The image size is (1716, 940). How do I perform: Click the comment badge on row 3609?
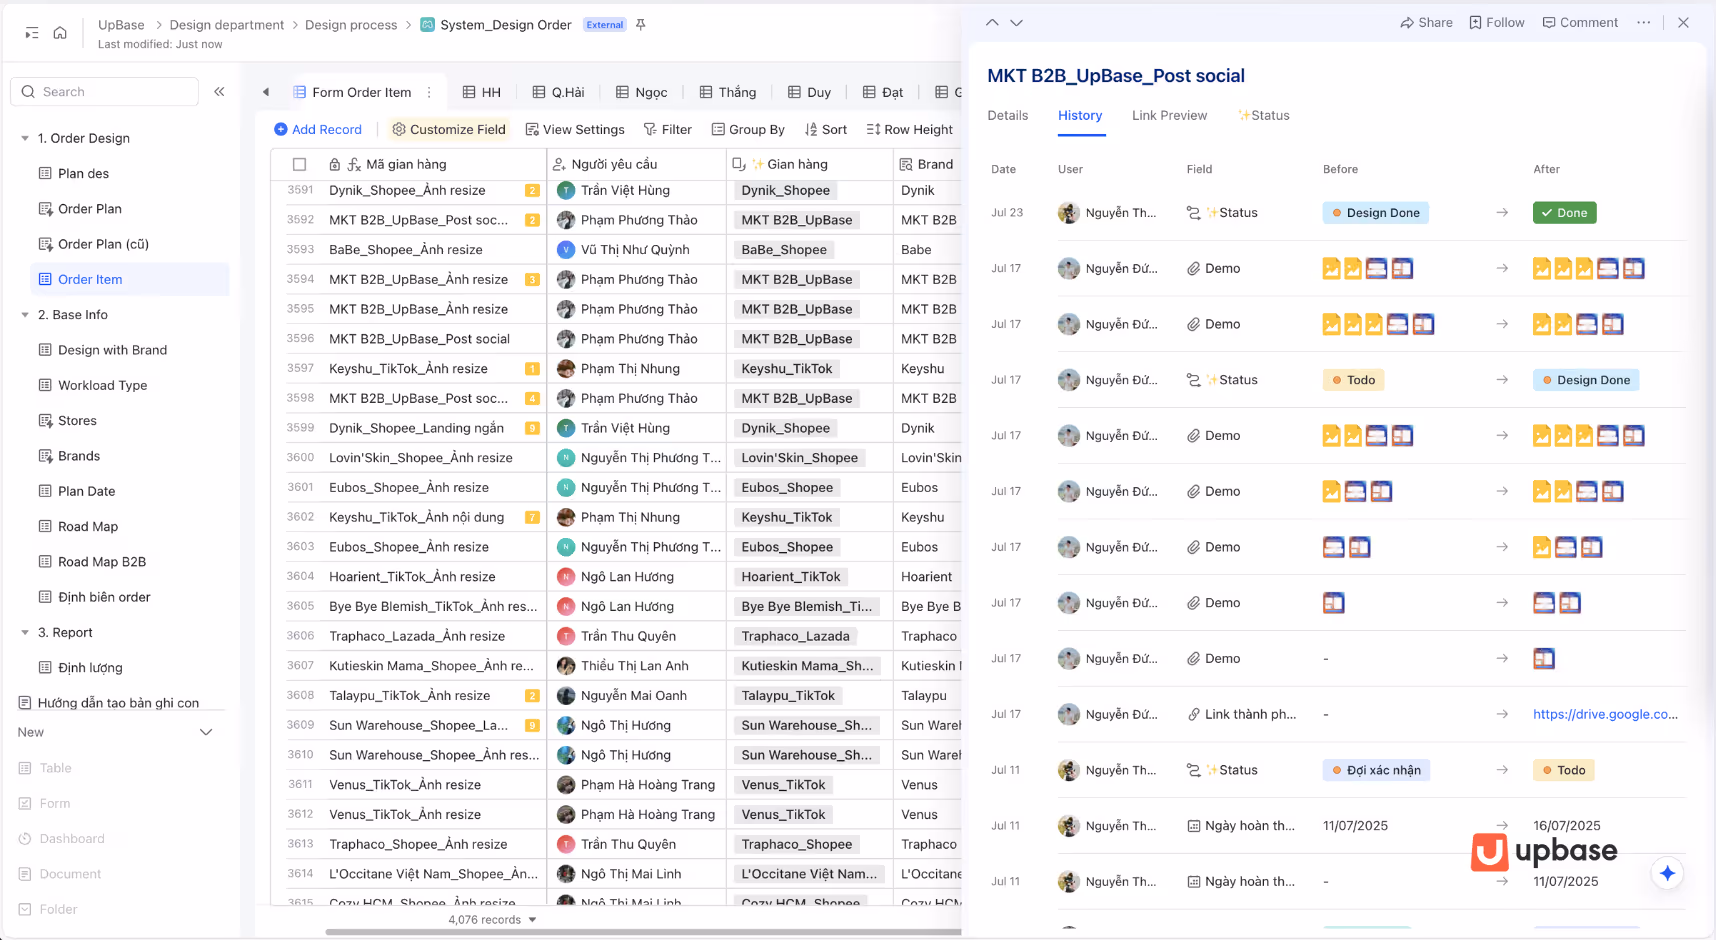pos(532,725)
